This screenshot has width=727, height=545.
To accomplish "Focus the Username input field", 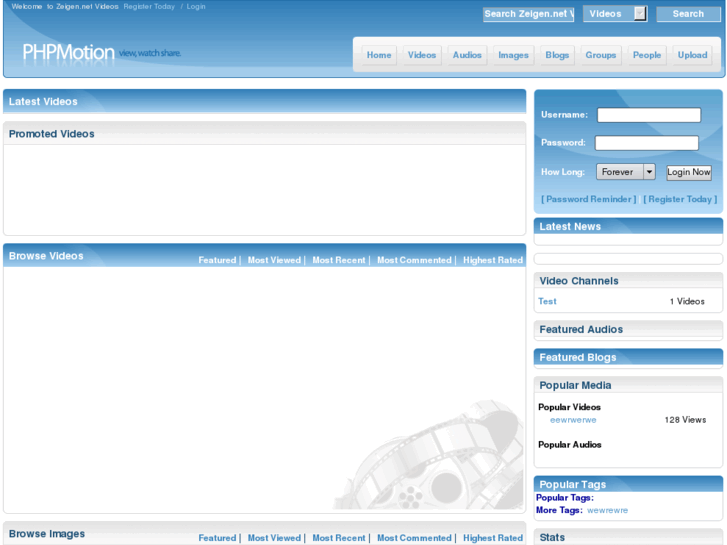I will (x=649, y=115).
